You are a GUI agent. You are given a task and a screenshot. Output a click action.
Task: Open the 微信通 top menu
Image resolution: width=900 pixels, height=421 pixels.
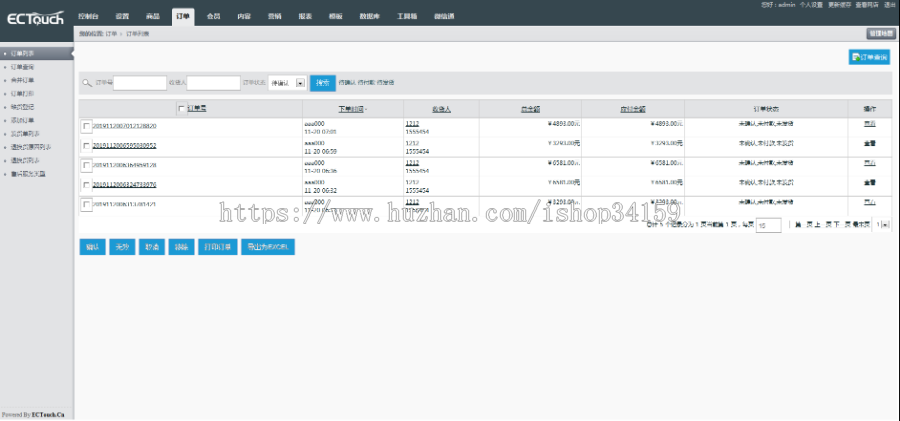tap(444, 17)
